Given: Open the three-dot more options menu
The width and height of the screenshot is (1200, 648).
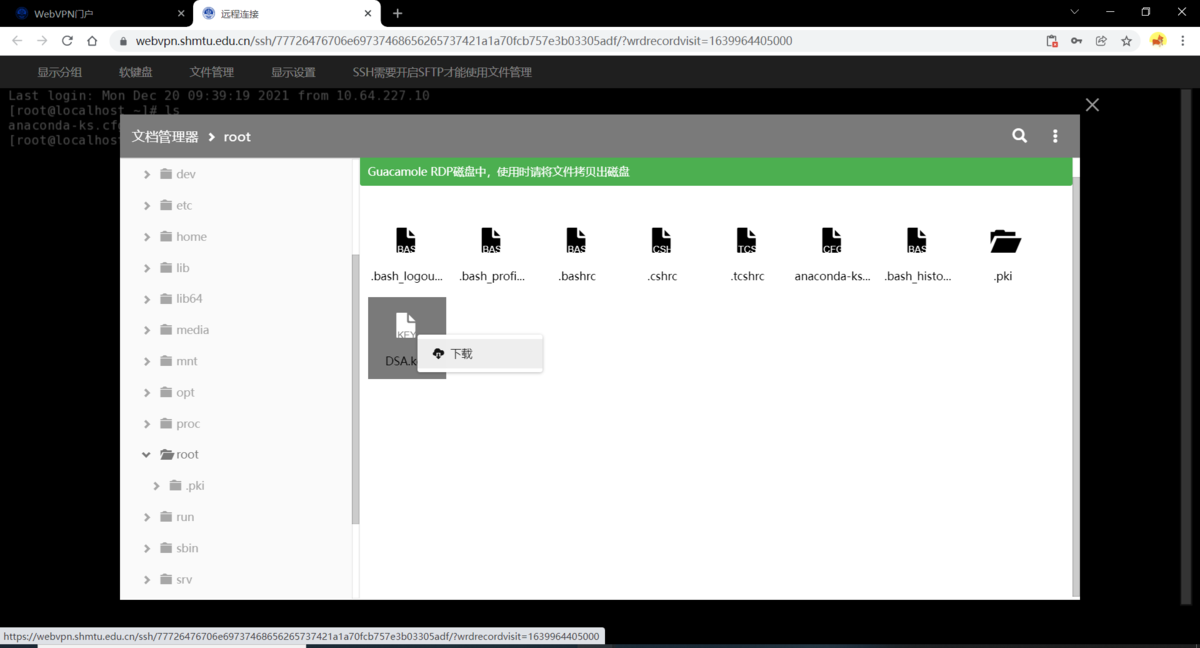Looking at the screenshot, I should coord(1054,136).
